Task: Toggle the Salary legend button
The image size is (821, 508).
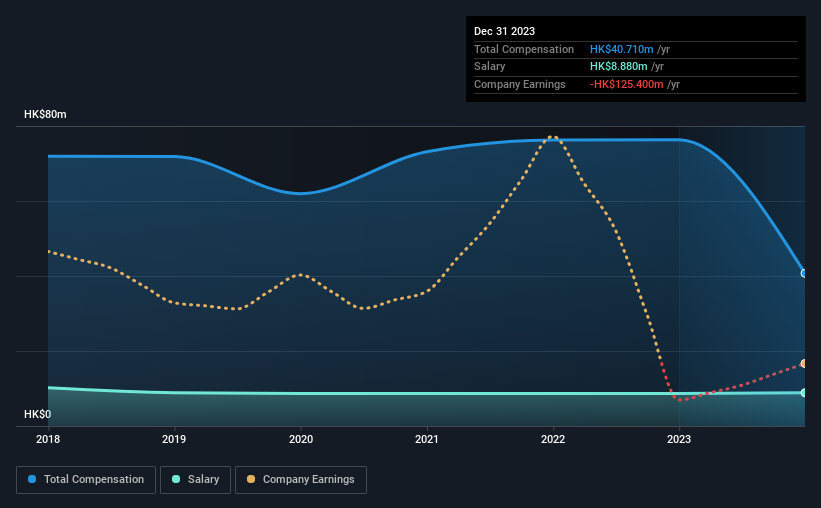Action: click(x=195, y=480)
